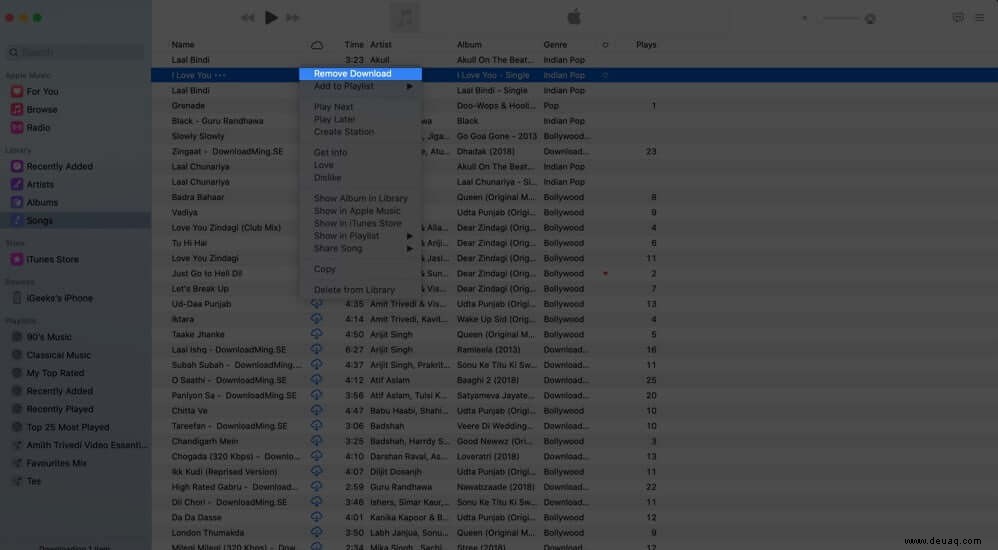Sort songs by the Name column header
Viewport: 998px width, 550px height.
tap(183, 45)
